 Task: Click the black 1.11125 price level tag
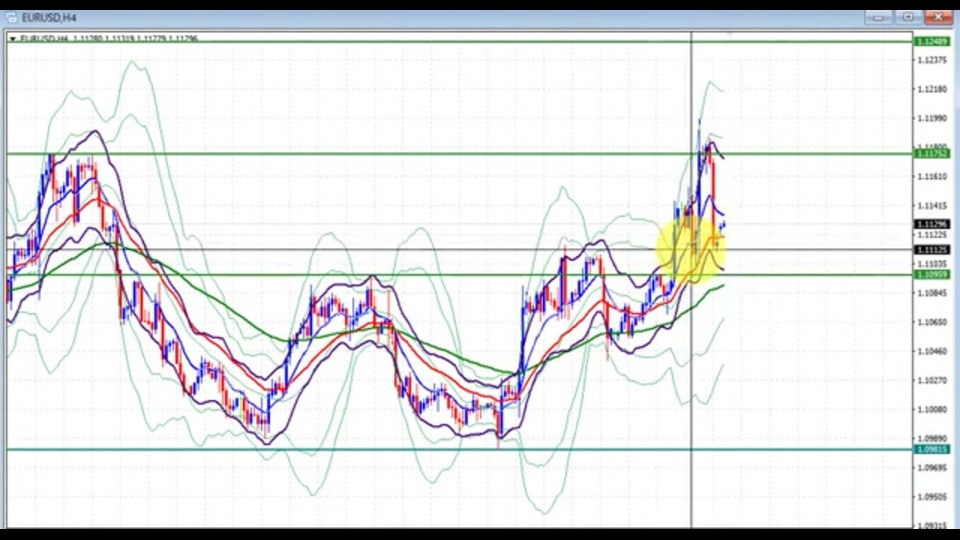pos(931,250)
